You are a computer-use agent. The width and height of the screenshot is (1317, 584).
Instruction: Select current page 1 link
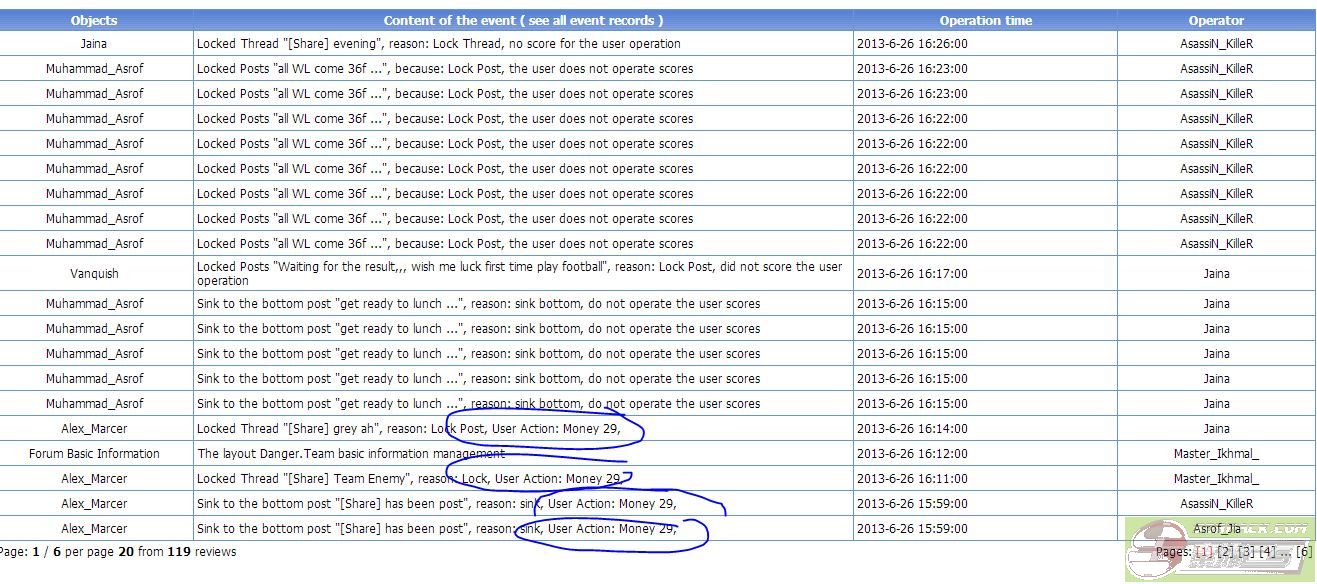tap(1204, 552)
